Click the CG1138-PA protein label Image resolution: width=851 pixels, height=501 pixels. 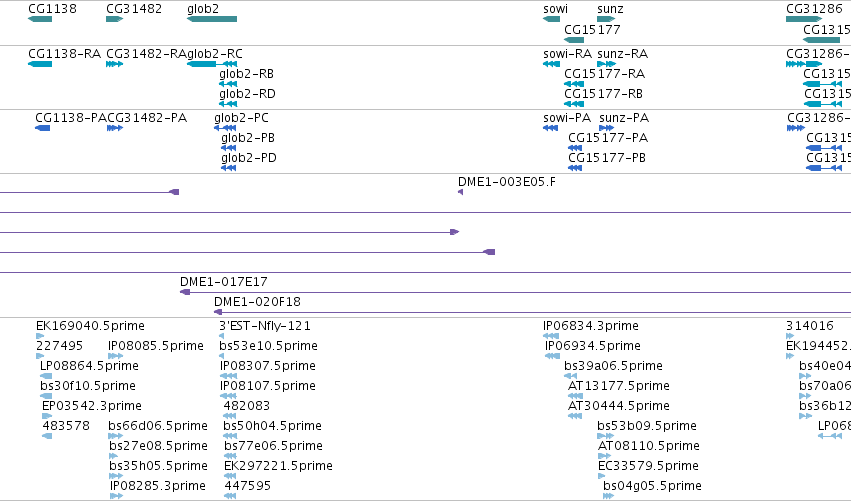(x=71, y=118)
